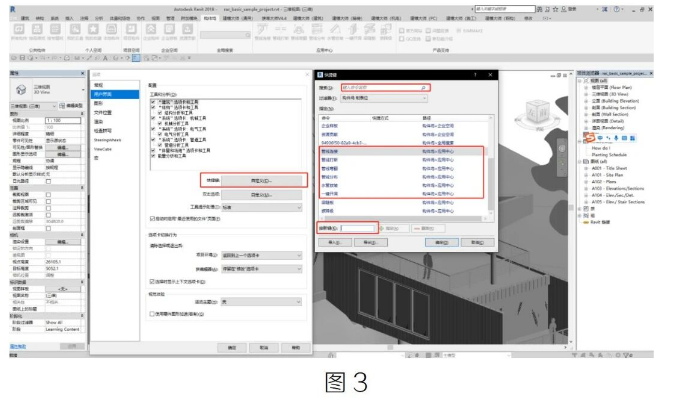The image size is (695, 413).
Task: Open the 族编辑器 tab behavior dropdown
Action: (262, 269)
